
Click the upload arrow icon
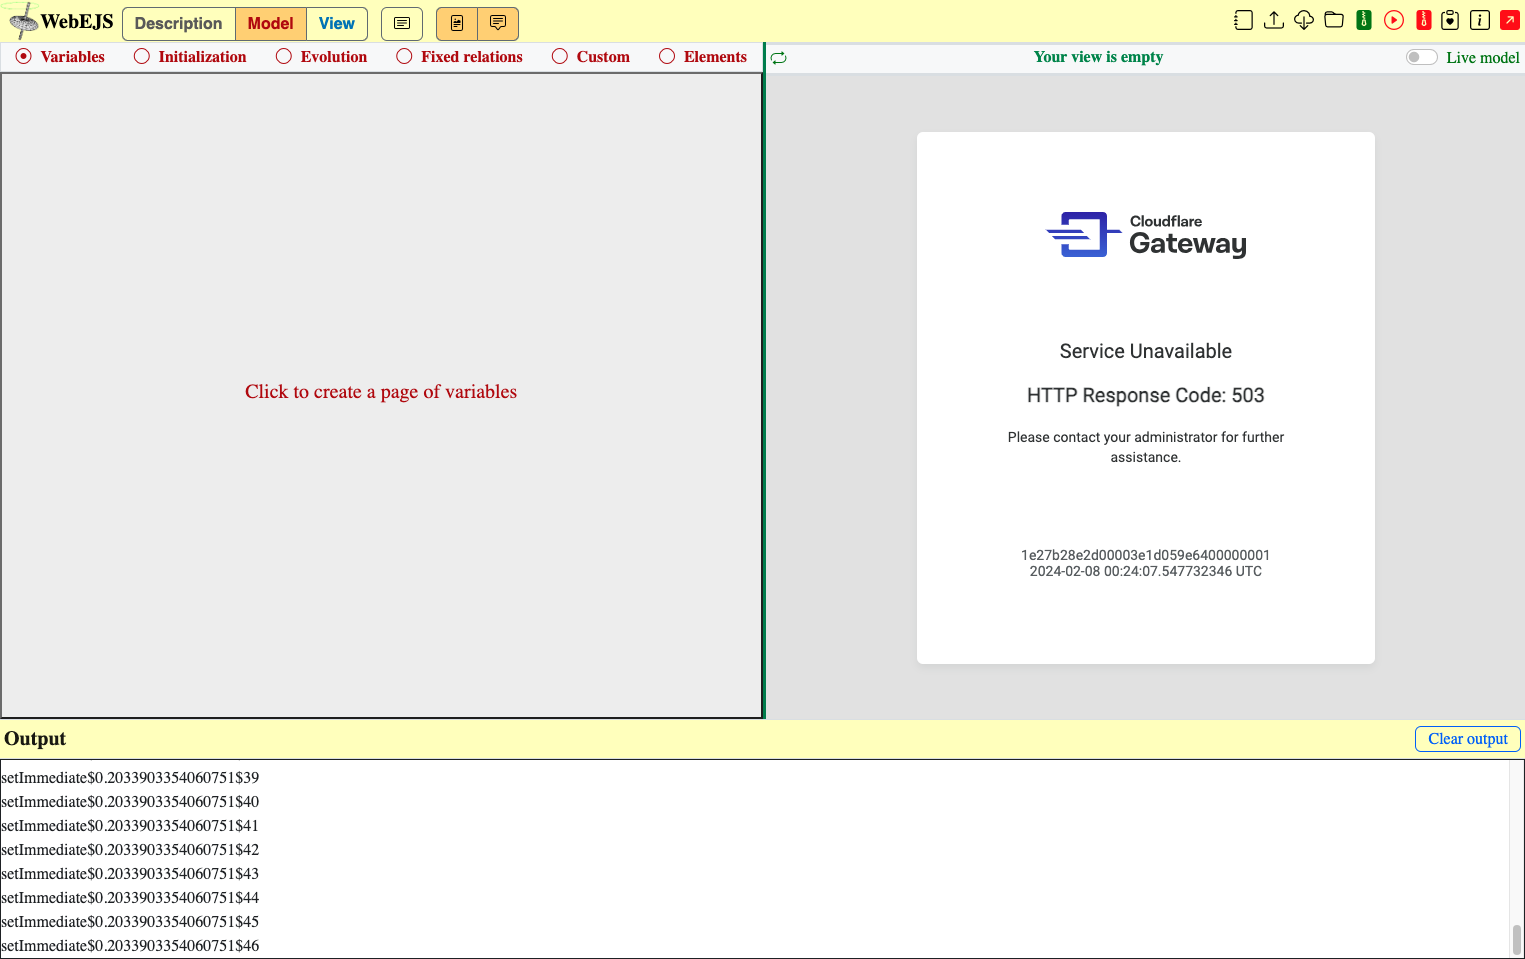pos(1274,20)
